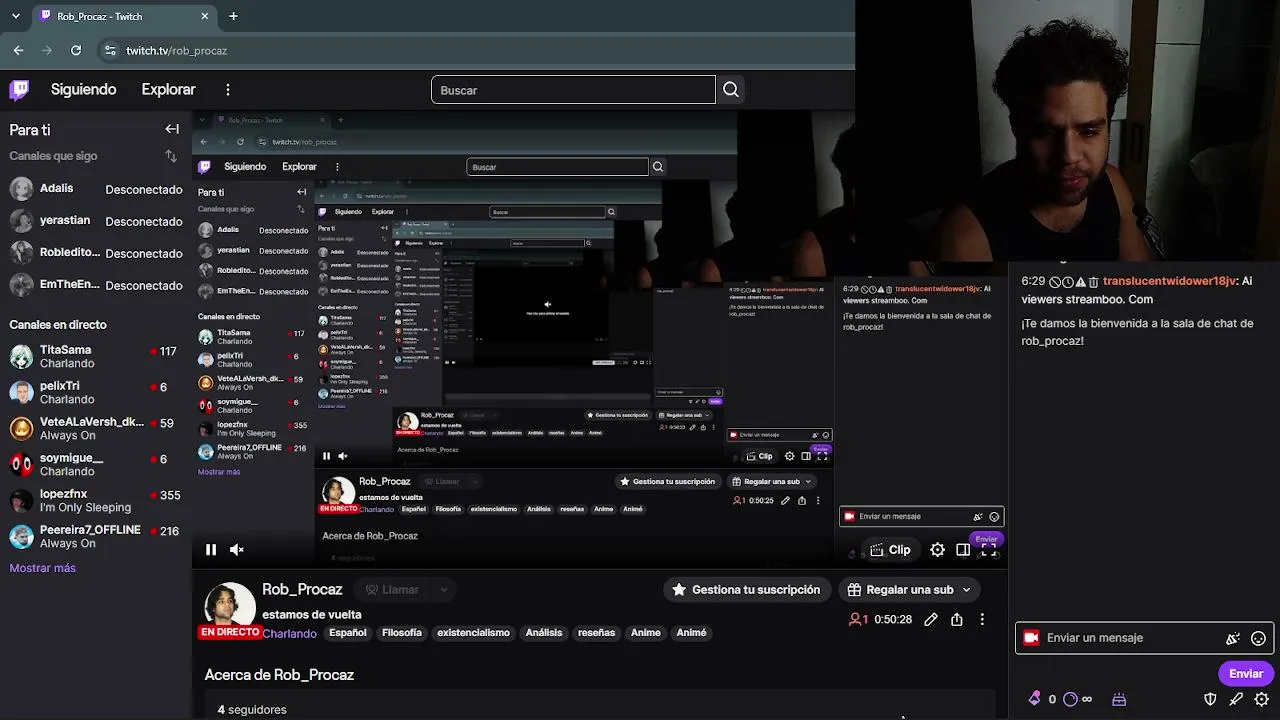Click the Gestiona tu suscripción button
The image size is (1280, 720).
pos(746,590)
